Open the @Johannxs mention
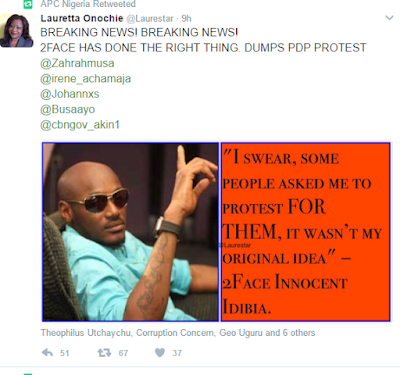This screenshot has width=400, height=375. (70, 94)
